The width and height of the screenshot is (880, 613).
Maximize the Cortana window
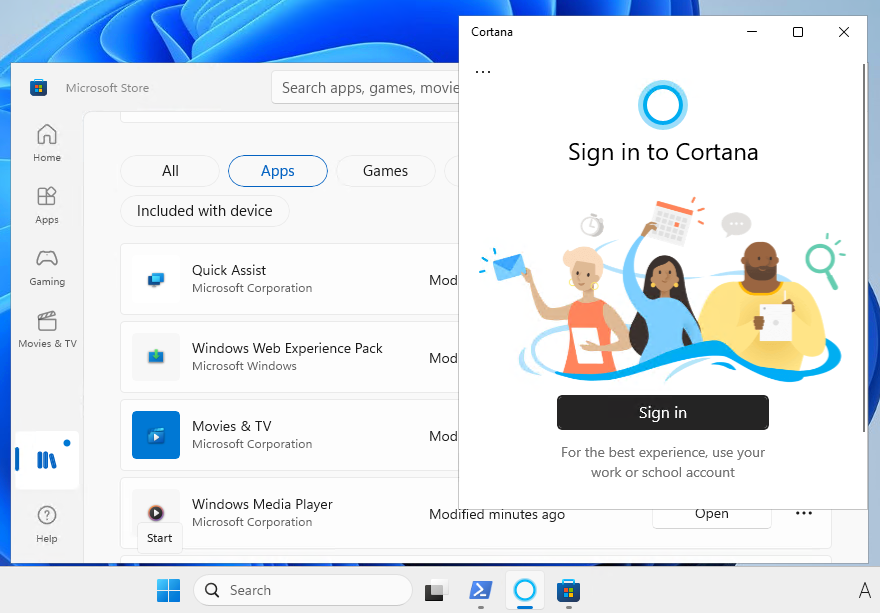point(798,32)
